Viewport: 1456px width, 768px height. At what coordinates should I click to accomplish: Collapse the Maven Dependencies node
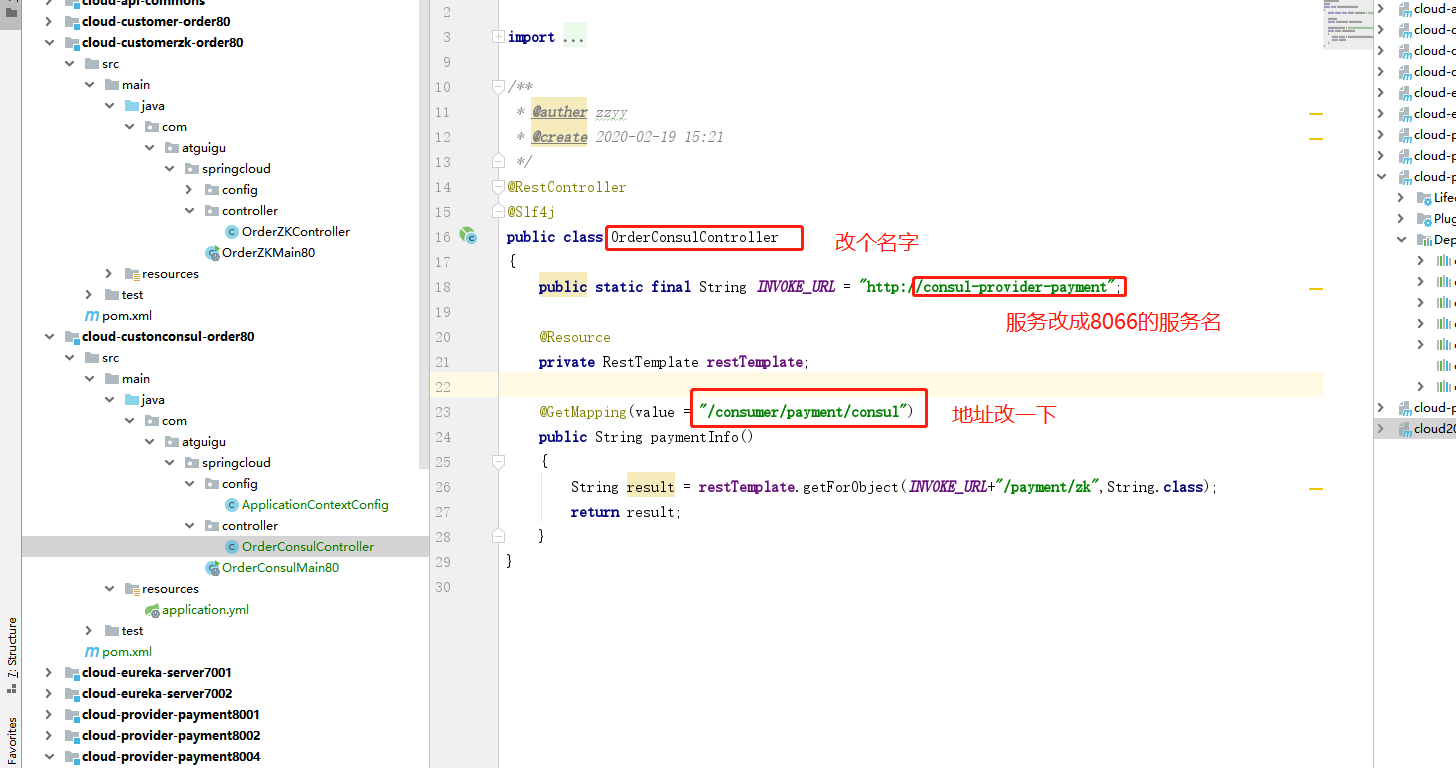click(x=1401, y=240)
